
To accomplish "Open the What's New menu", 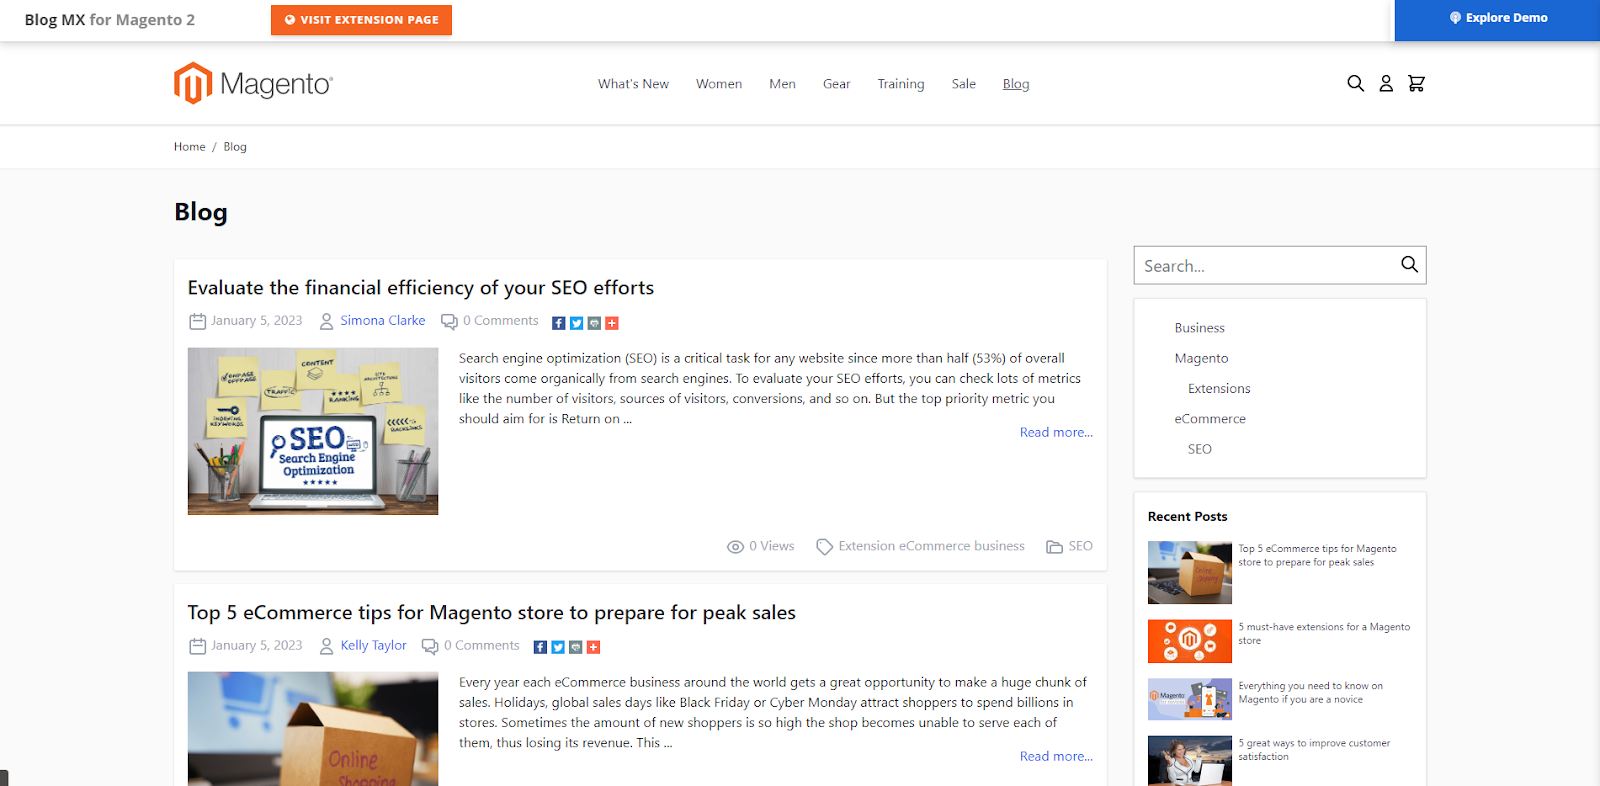I will click(x=633, y=84).
